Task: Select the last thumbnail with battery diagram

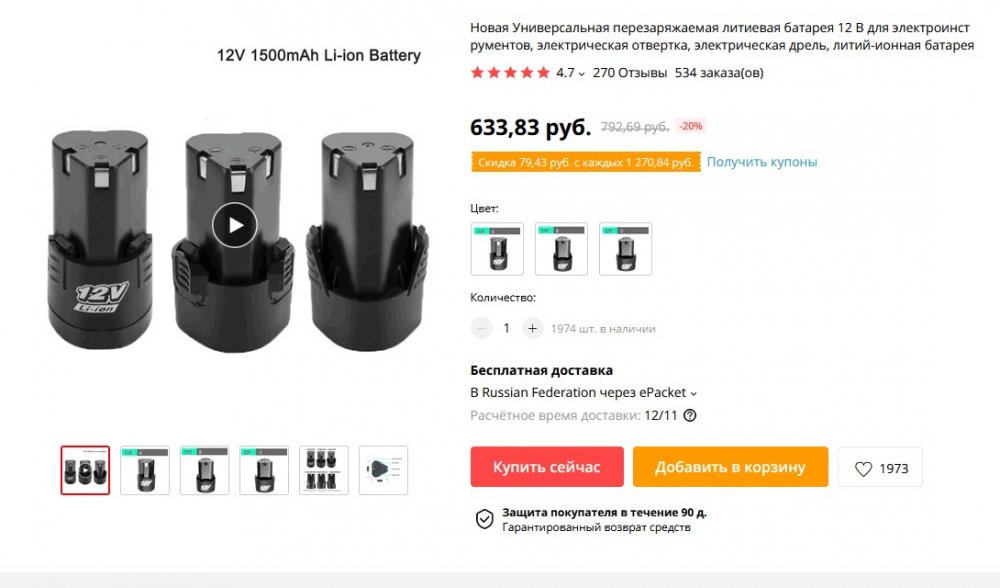Action: click(383, 470)
